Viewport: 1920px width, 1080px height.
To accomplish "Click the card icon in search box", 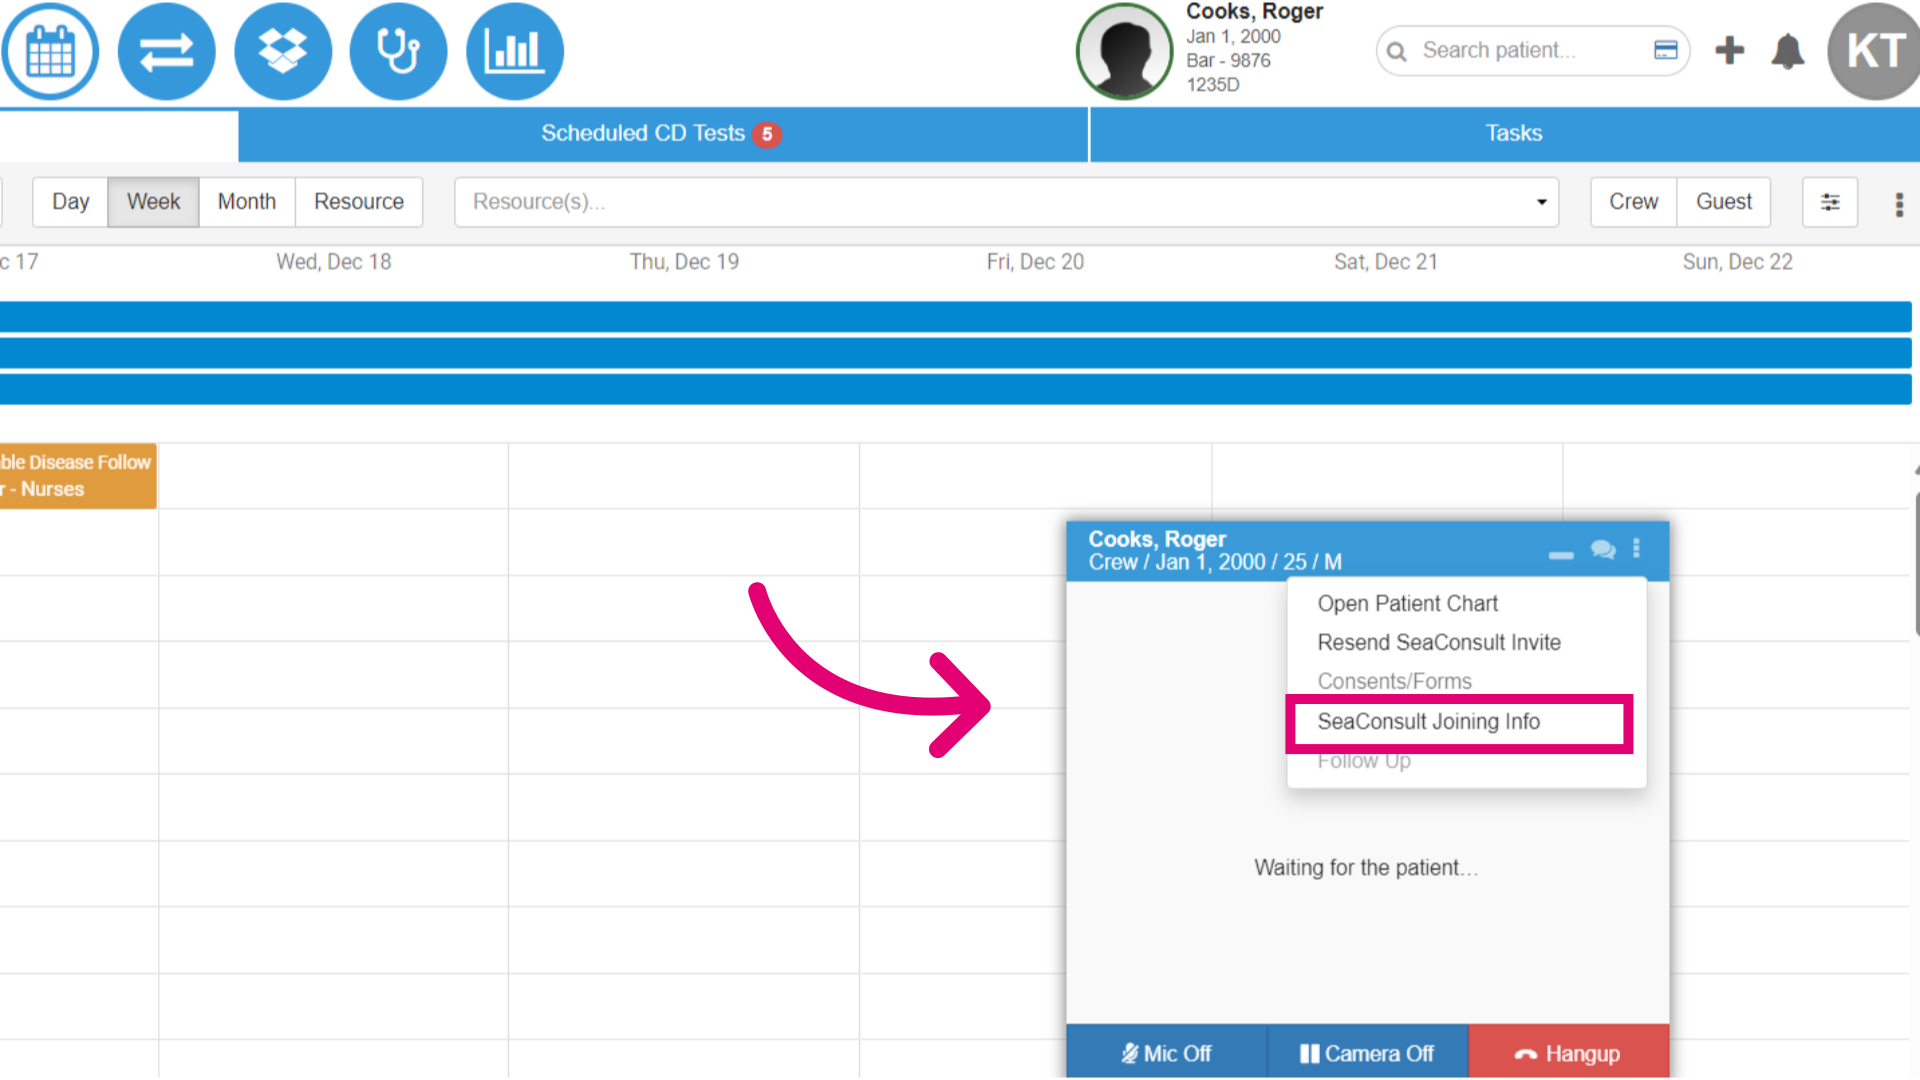I will pyautogui.click(x=1665, y=50).
